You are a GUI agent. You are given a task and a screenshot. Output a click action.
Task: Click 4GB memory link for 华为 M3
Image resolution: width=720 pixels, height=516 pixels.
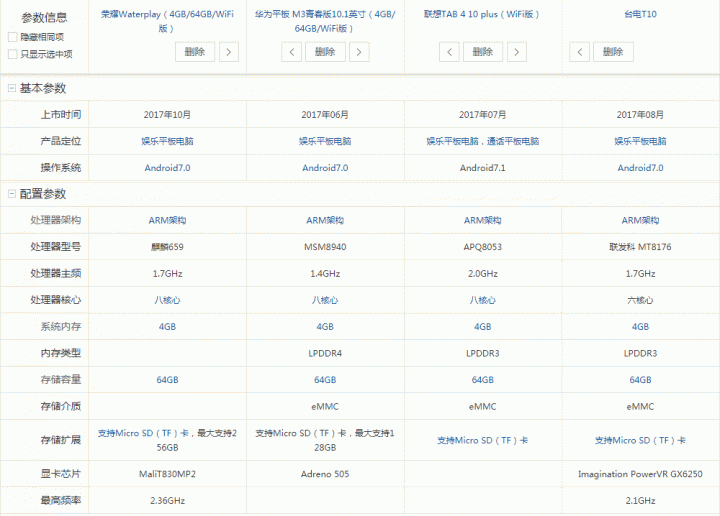(325, 327)
